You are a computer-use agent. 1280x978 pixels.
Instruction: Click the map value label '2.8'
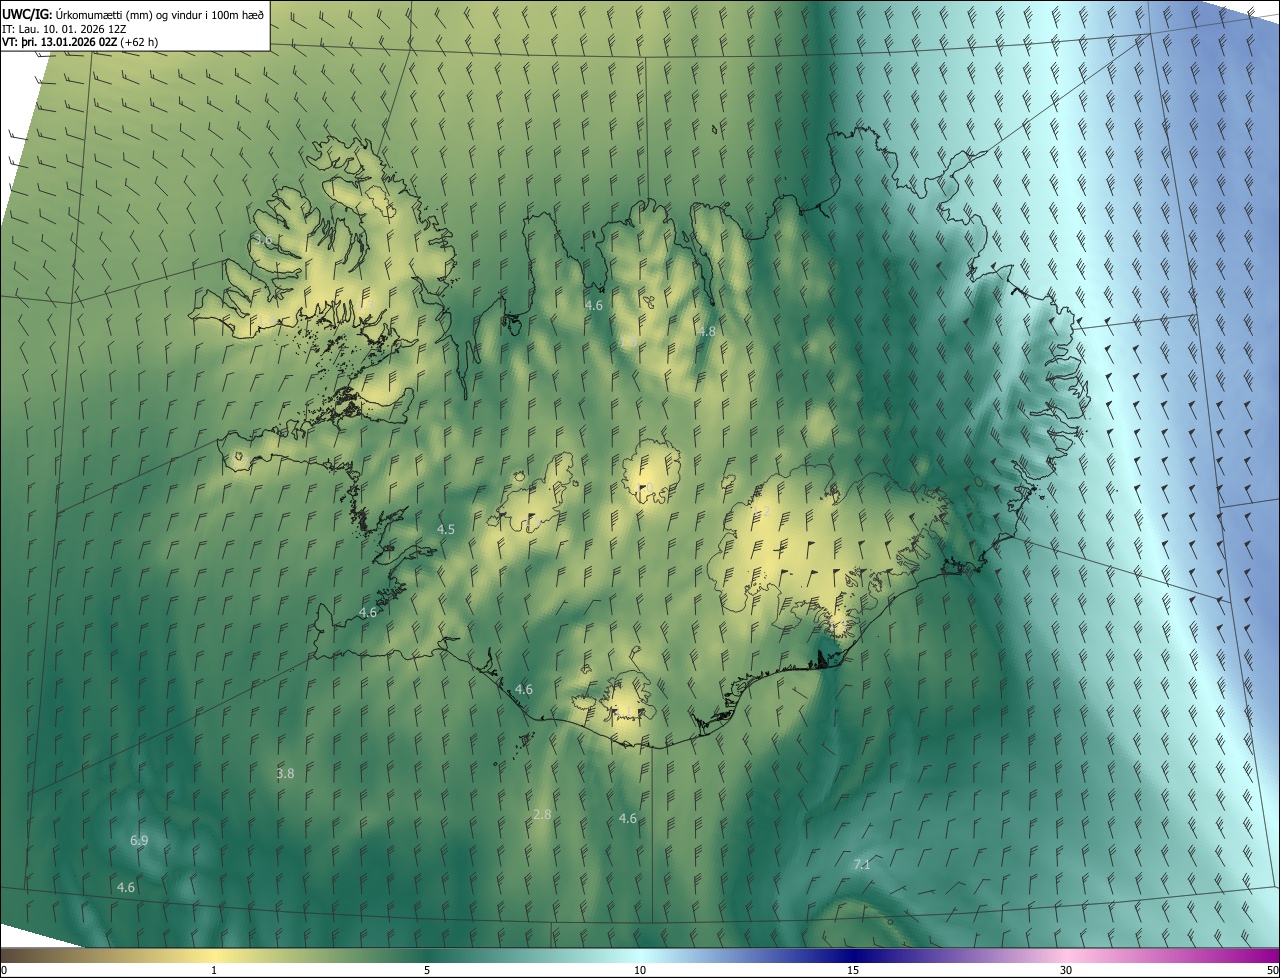(x=542, y=815)
